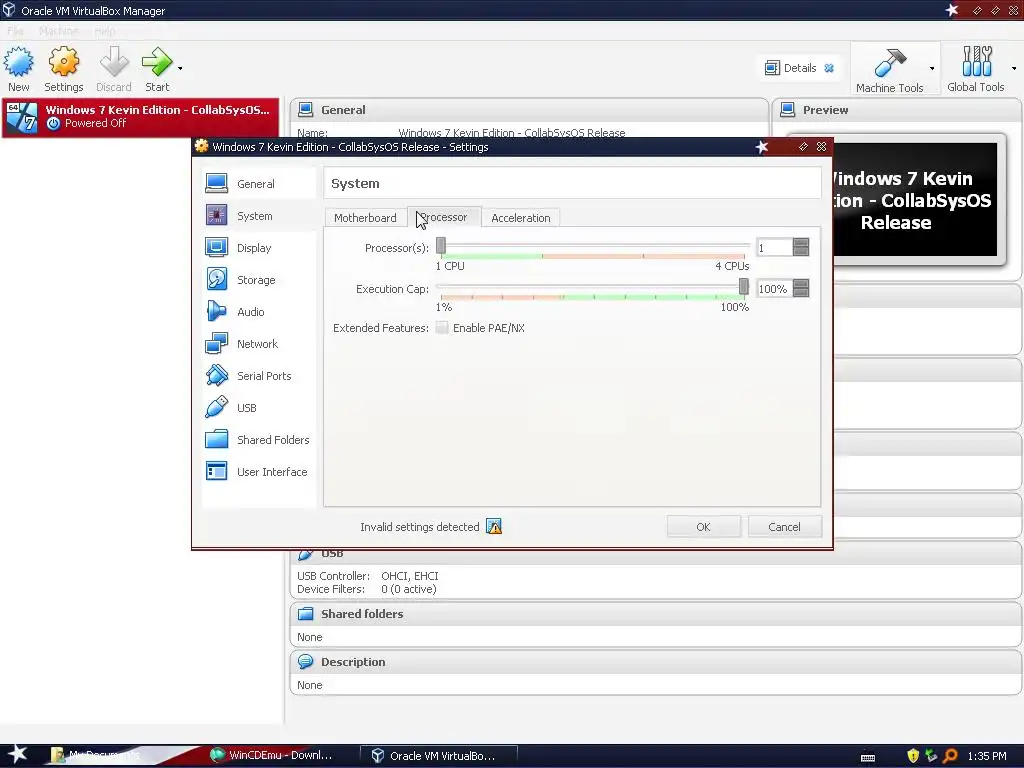Open the USB settings category

259,408
